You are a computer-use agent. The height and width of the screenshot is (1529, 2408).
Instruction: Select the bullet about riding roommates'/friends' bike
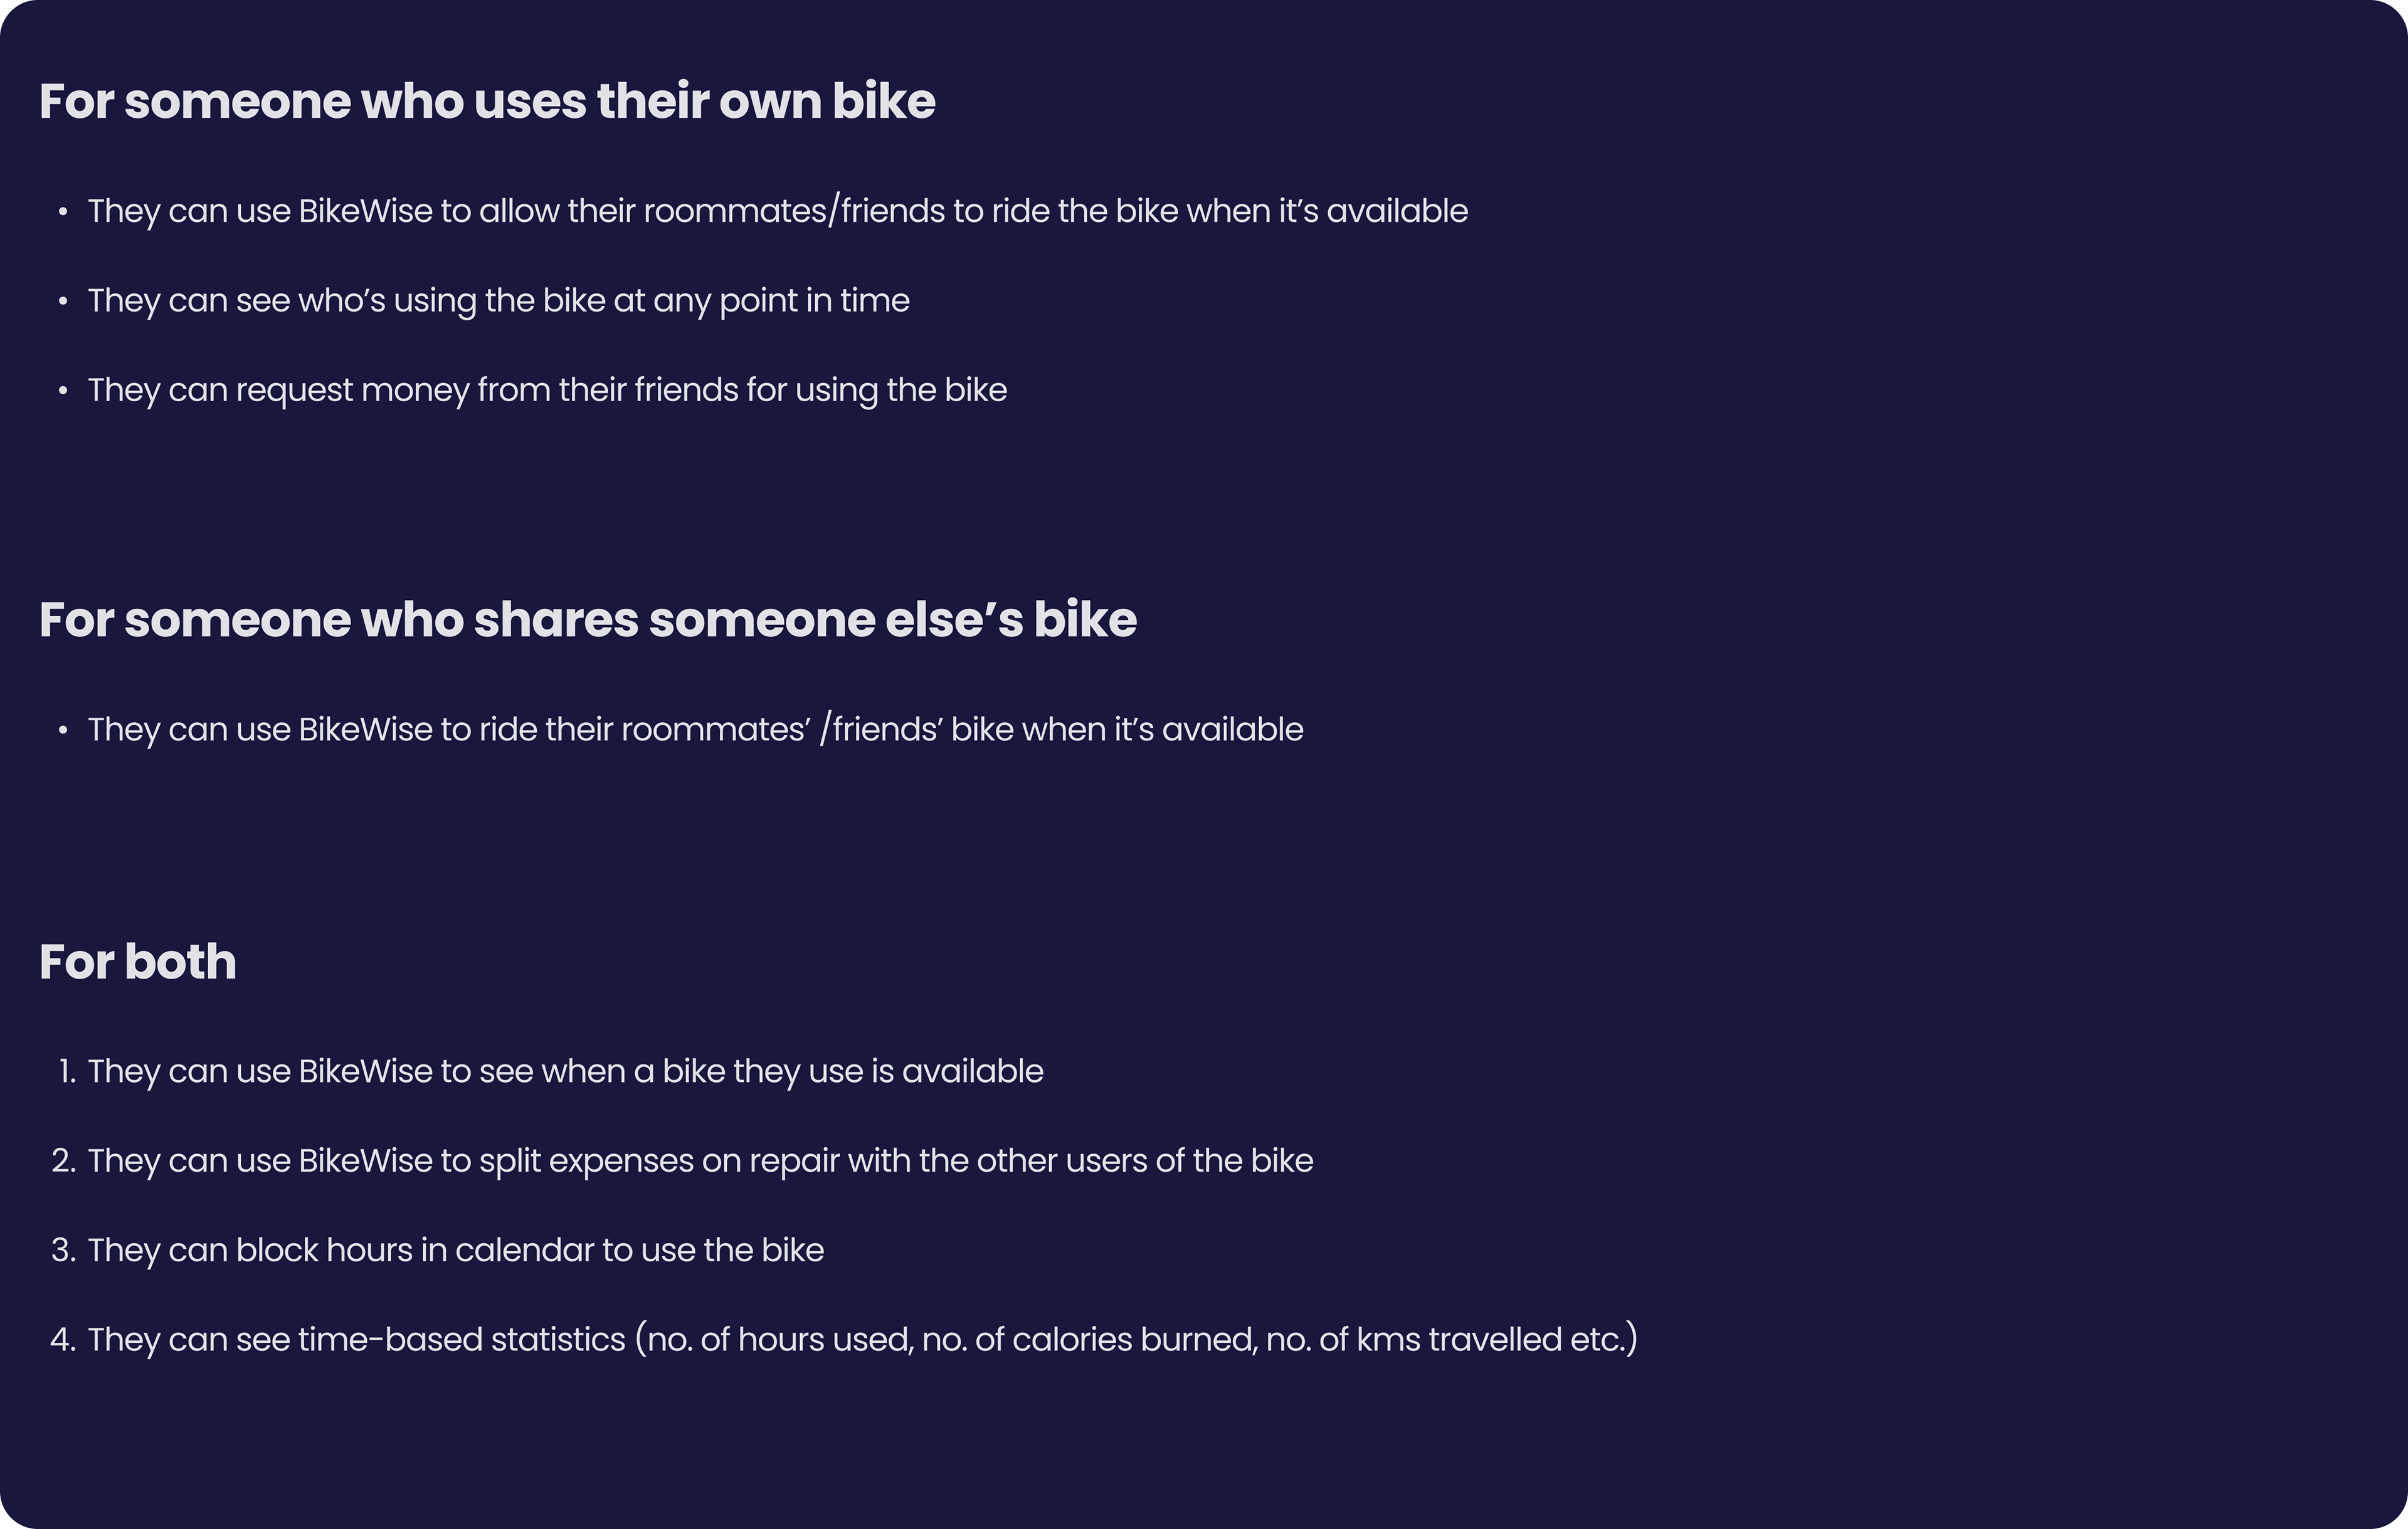point(695,729)
